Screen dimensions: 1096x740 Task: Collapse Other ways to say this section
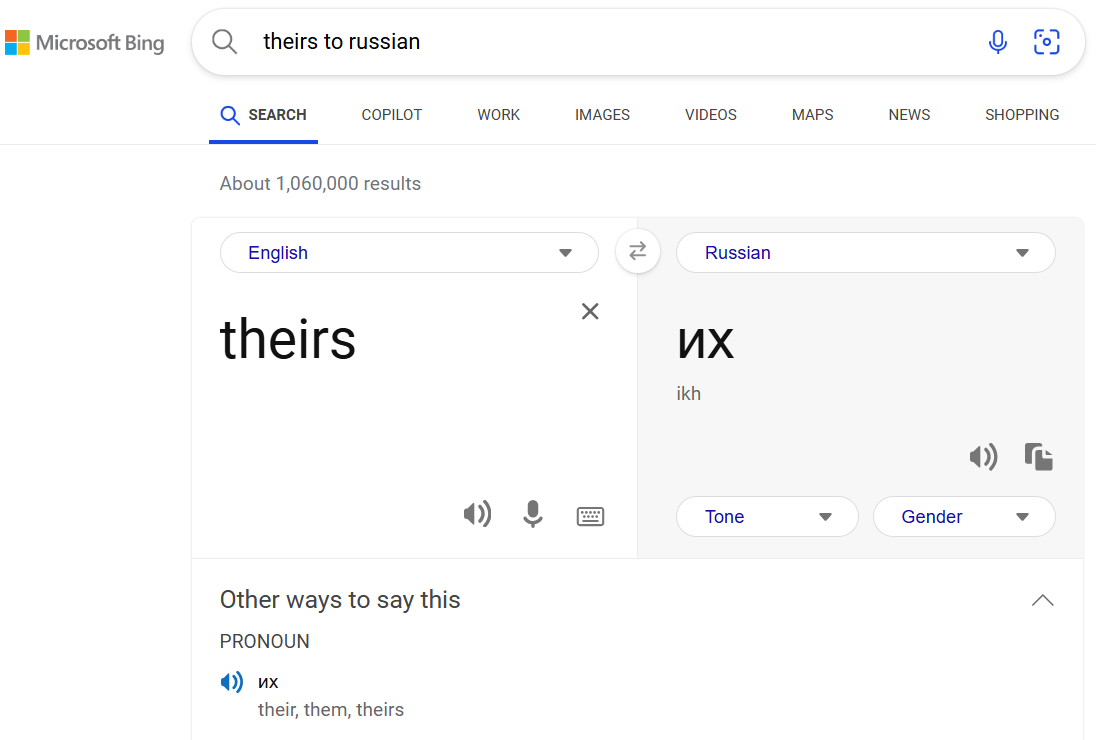pos(1042,600)
